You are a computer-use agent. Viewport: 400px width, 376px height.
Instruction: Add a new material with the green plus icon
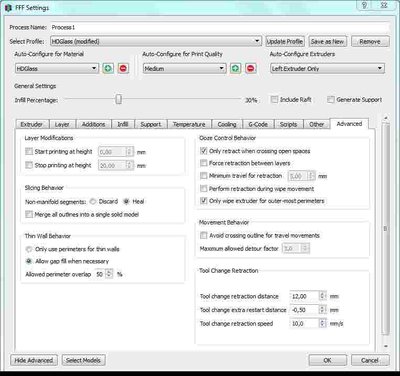[108, 68]
